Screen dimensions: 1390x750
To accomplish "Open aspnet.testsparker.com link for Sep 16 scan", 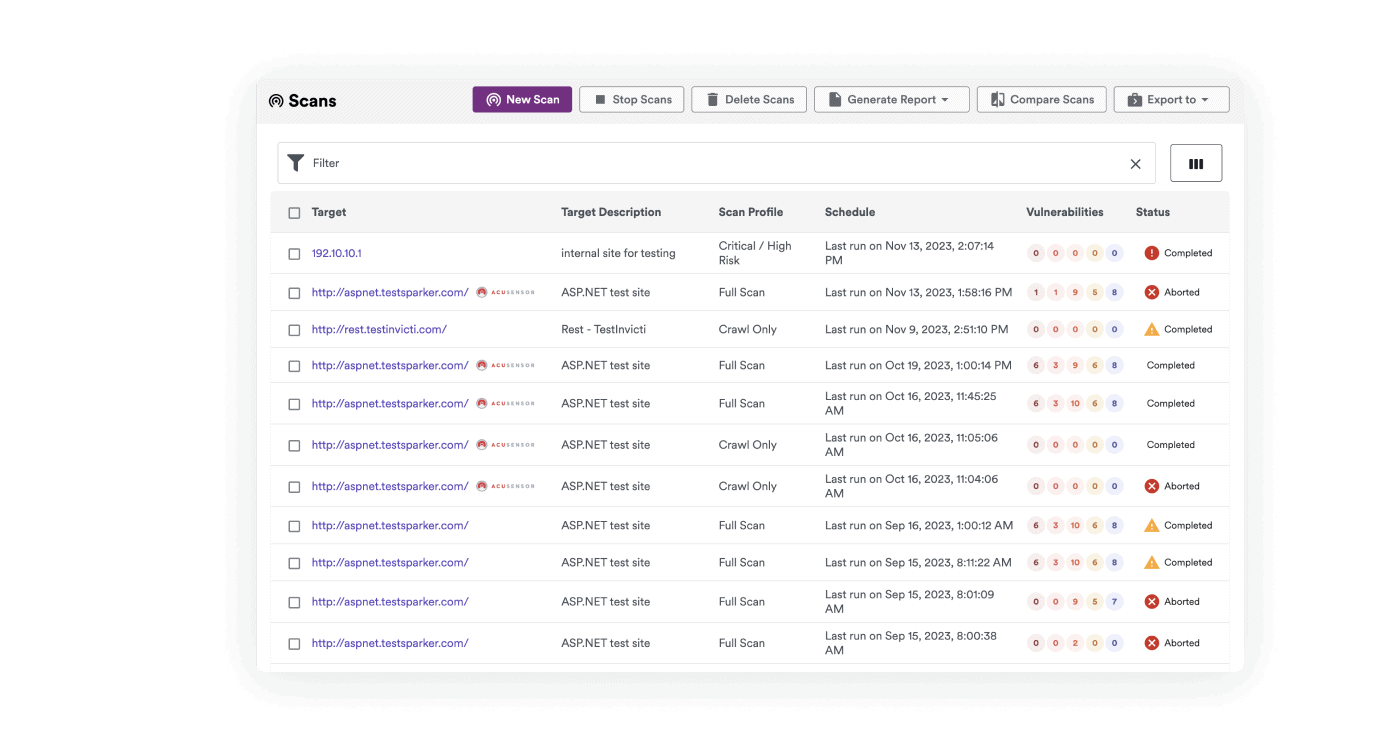I will [390, 525].
